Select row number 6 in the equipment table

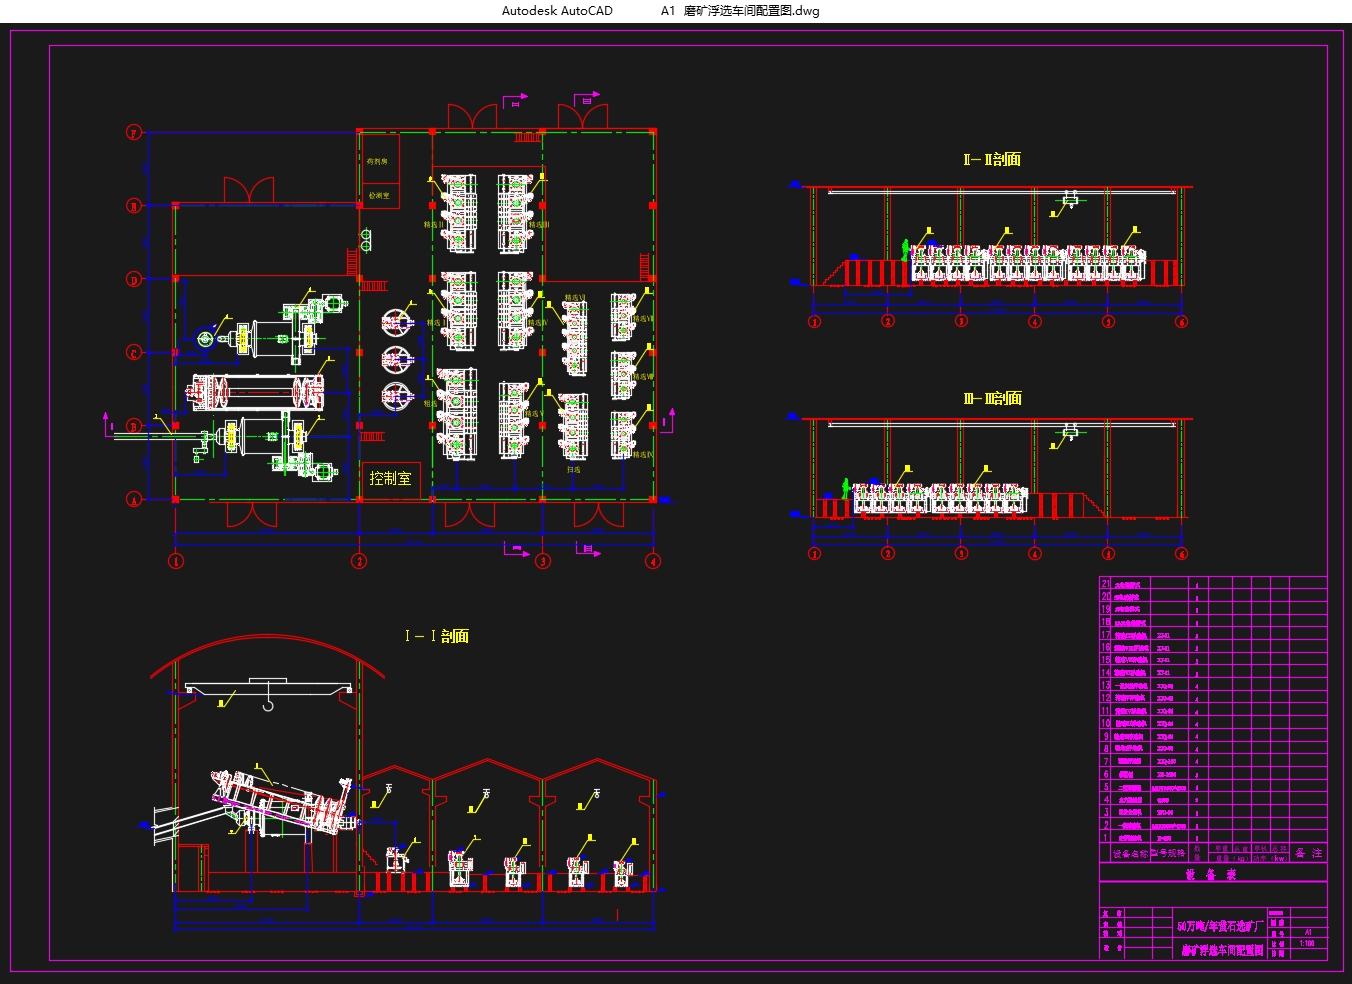(x=1105, y=774)
